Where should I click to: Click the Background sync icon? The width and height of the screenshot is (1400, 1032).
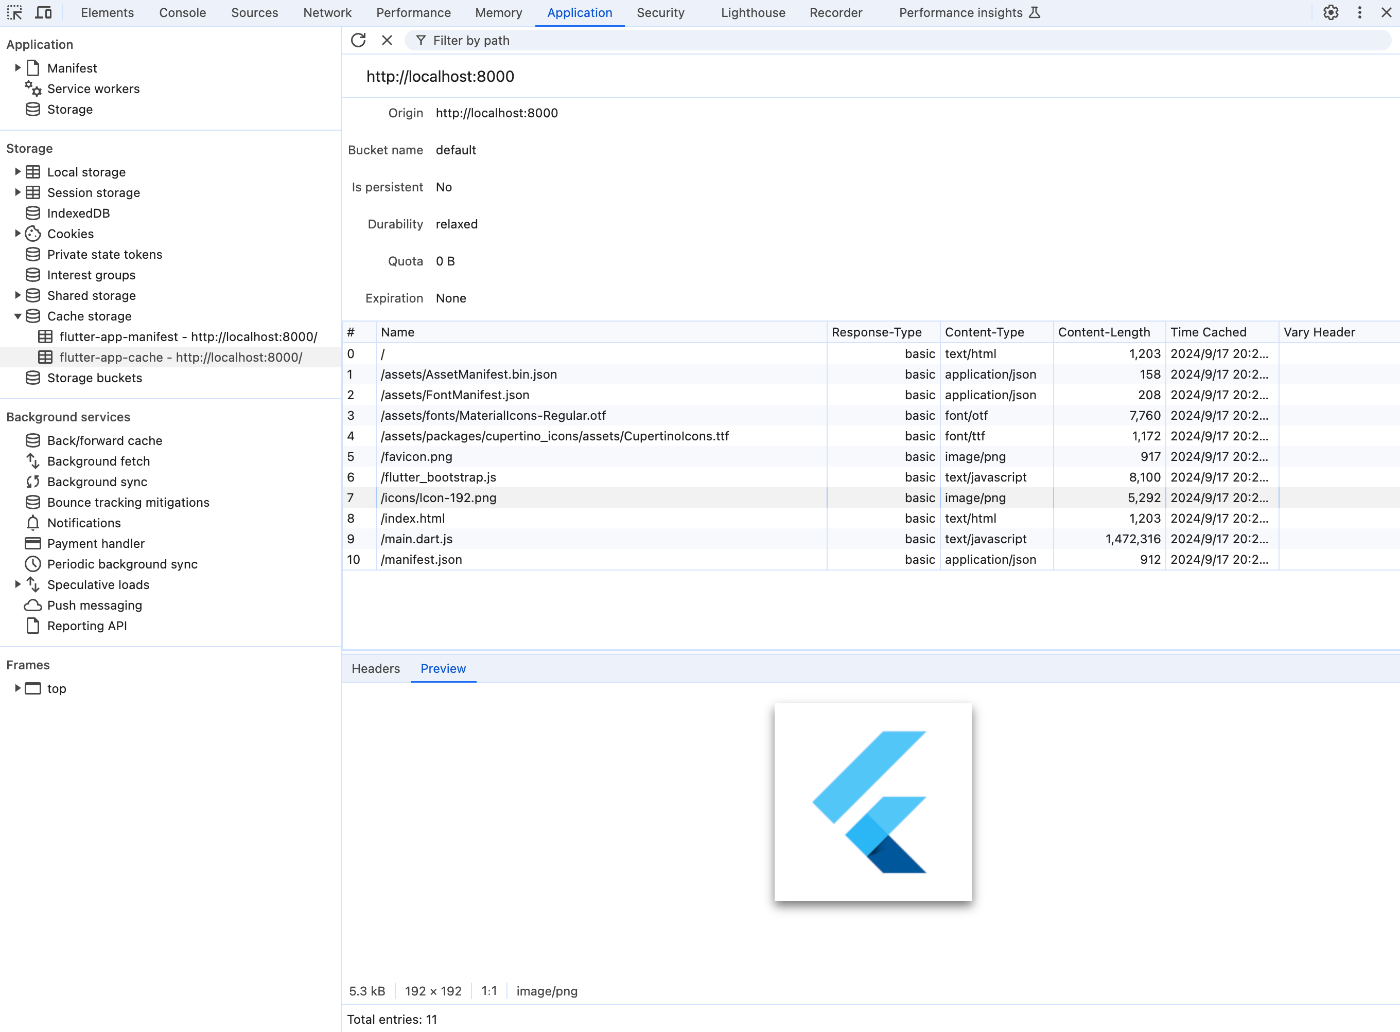pyautogui.click(x=33, y=482)
